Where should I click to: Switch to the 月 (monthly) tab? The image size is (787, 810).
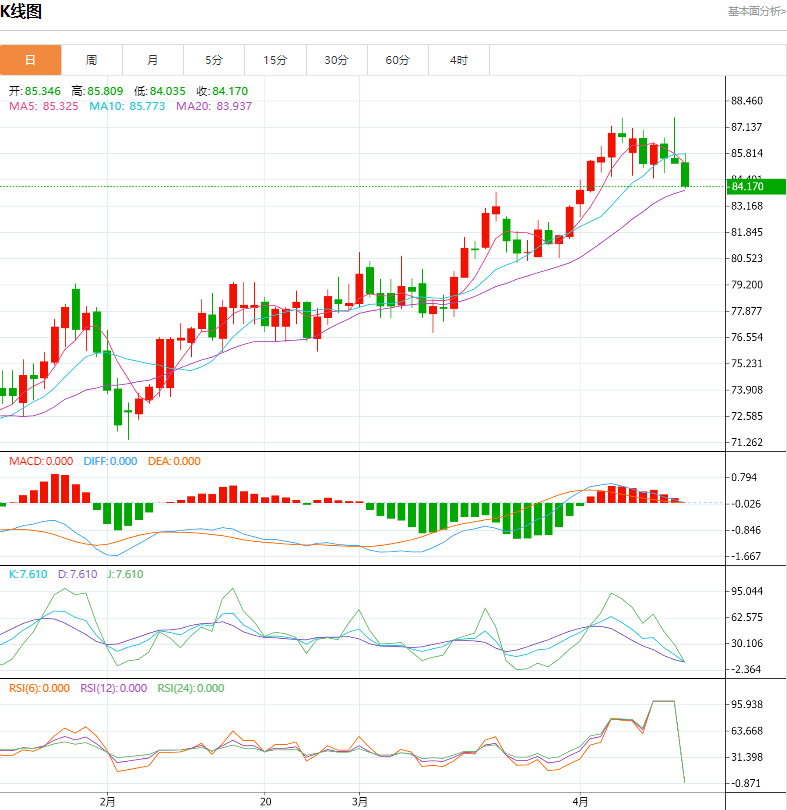153,60
